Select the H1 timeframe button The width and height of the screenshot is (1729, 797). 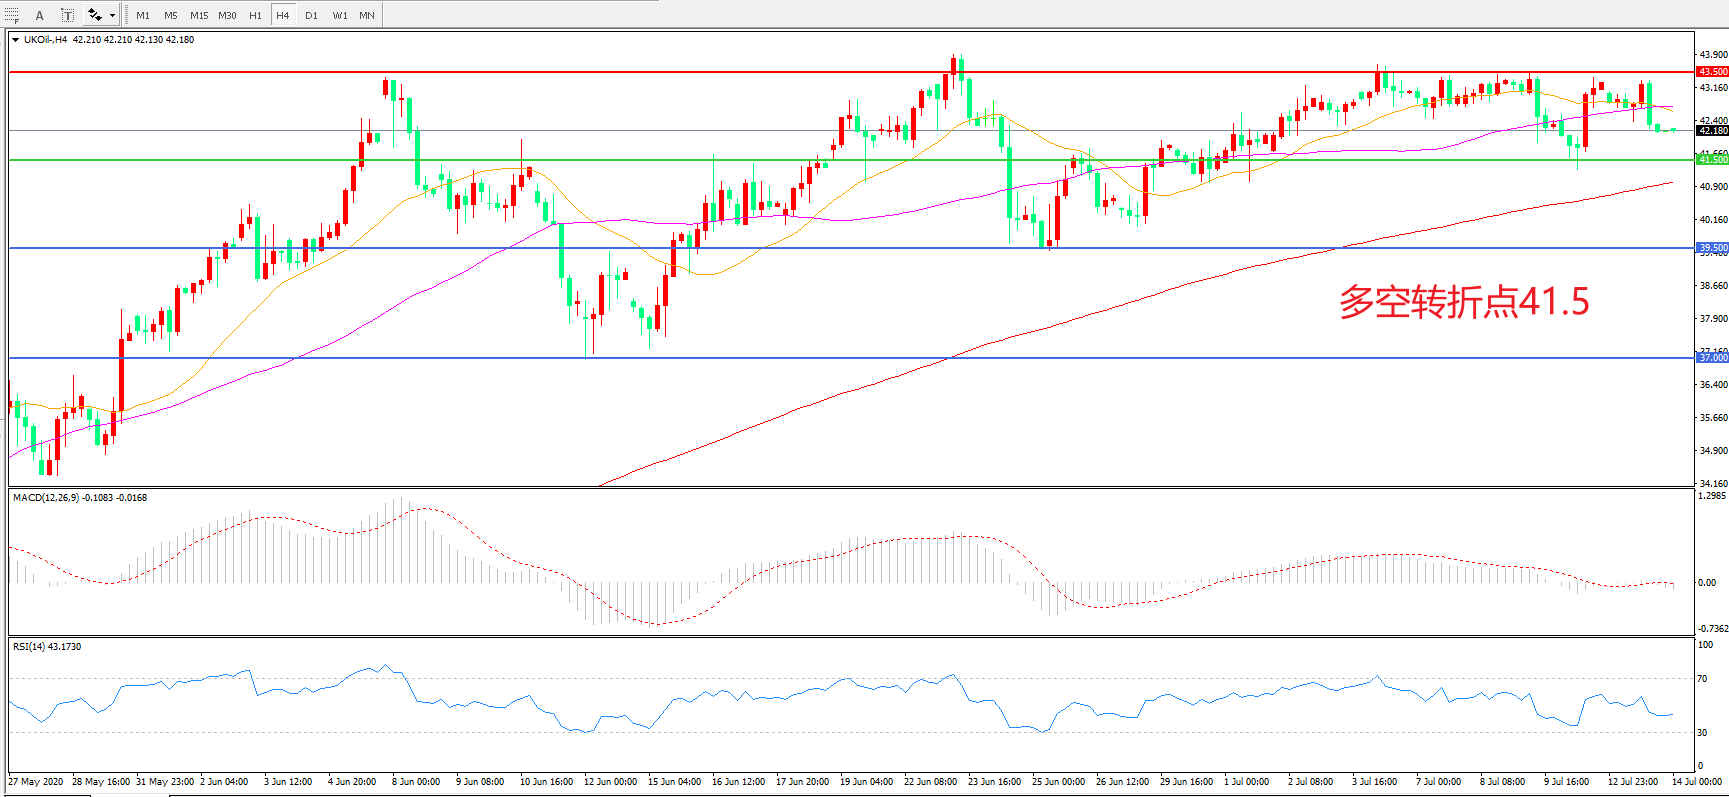pos(255,15)
